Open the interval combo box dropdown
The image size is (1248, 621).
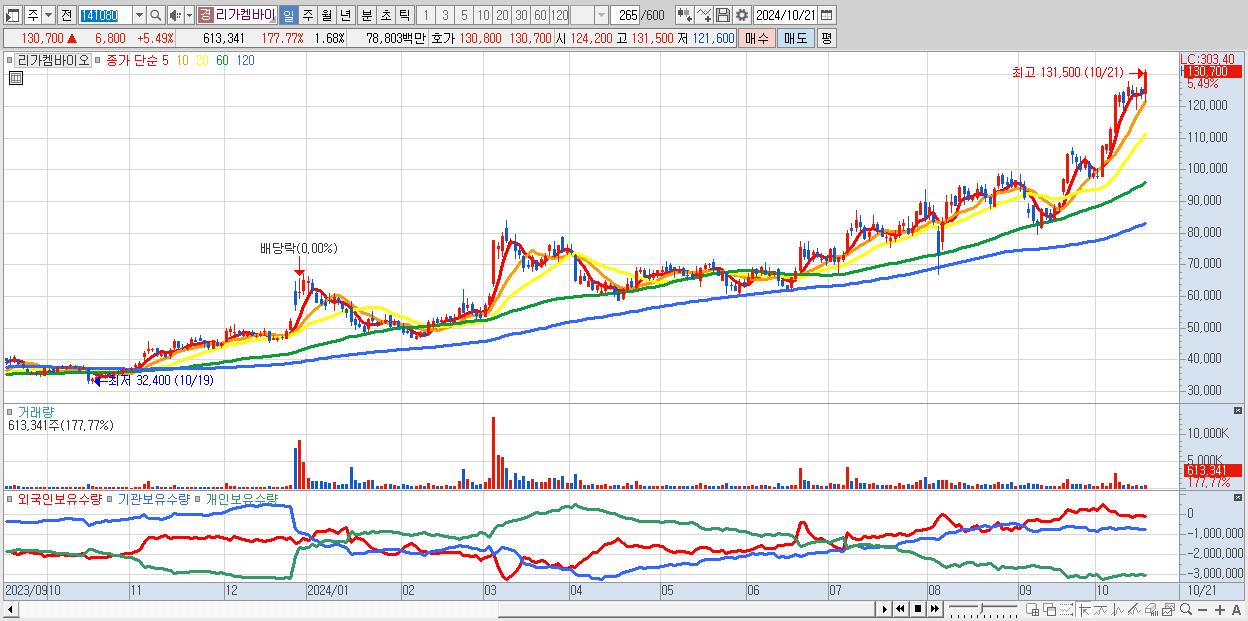[601, 16]
